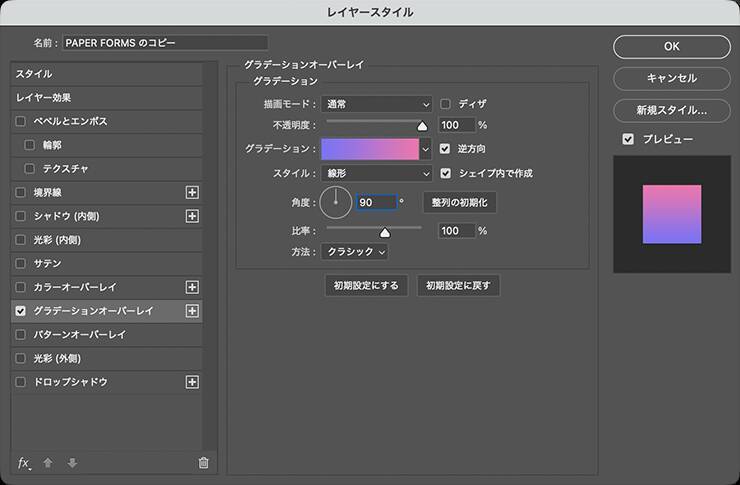Click the 名前 input field

pos(165,43)
